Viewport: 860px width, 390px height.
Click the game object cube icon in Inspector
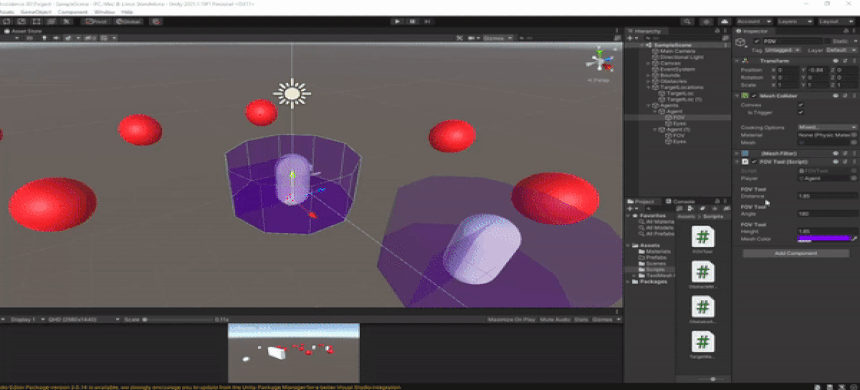pos(742,42)
